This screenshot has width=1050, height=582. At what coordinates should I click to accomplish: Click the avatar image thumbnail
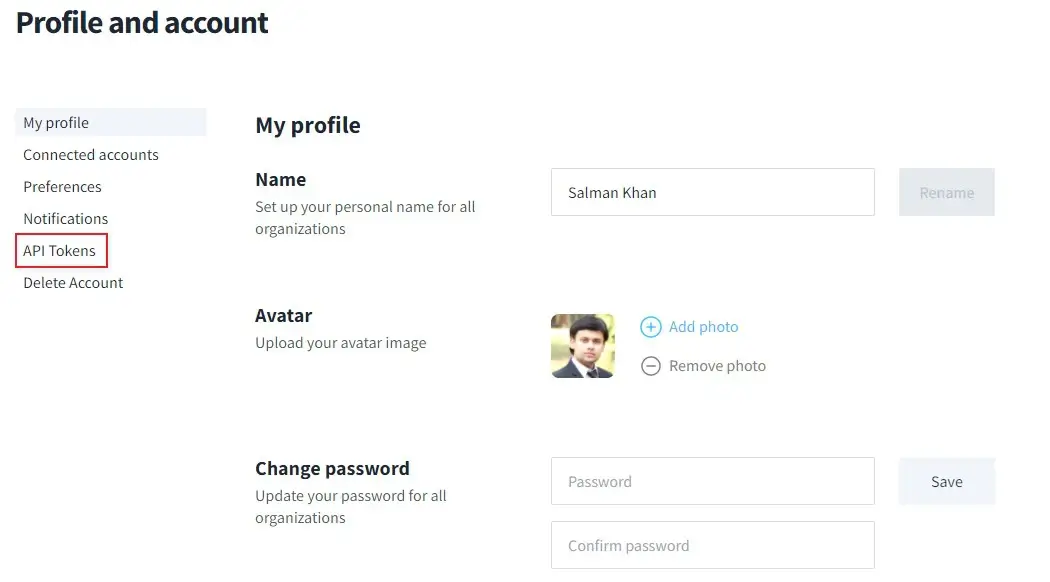coord(583,346)
